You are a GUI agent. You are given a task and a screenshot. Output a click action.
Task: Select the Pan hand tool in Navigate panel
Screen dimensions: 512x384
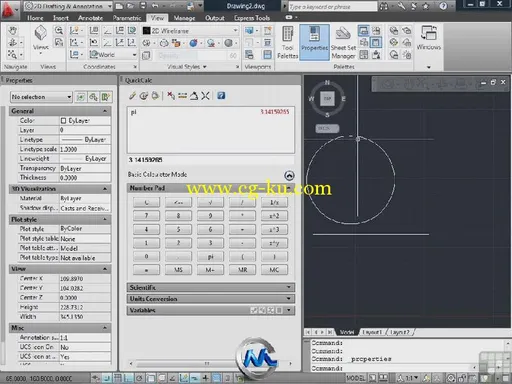point(12,31)
